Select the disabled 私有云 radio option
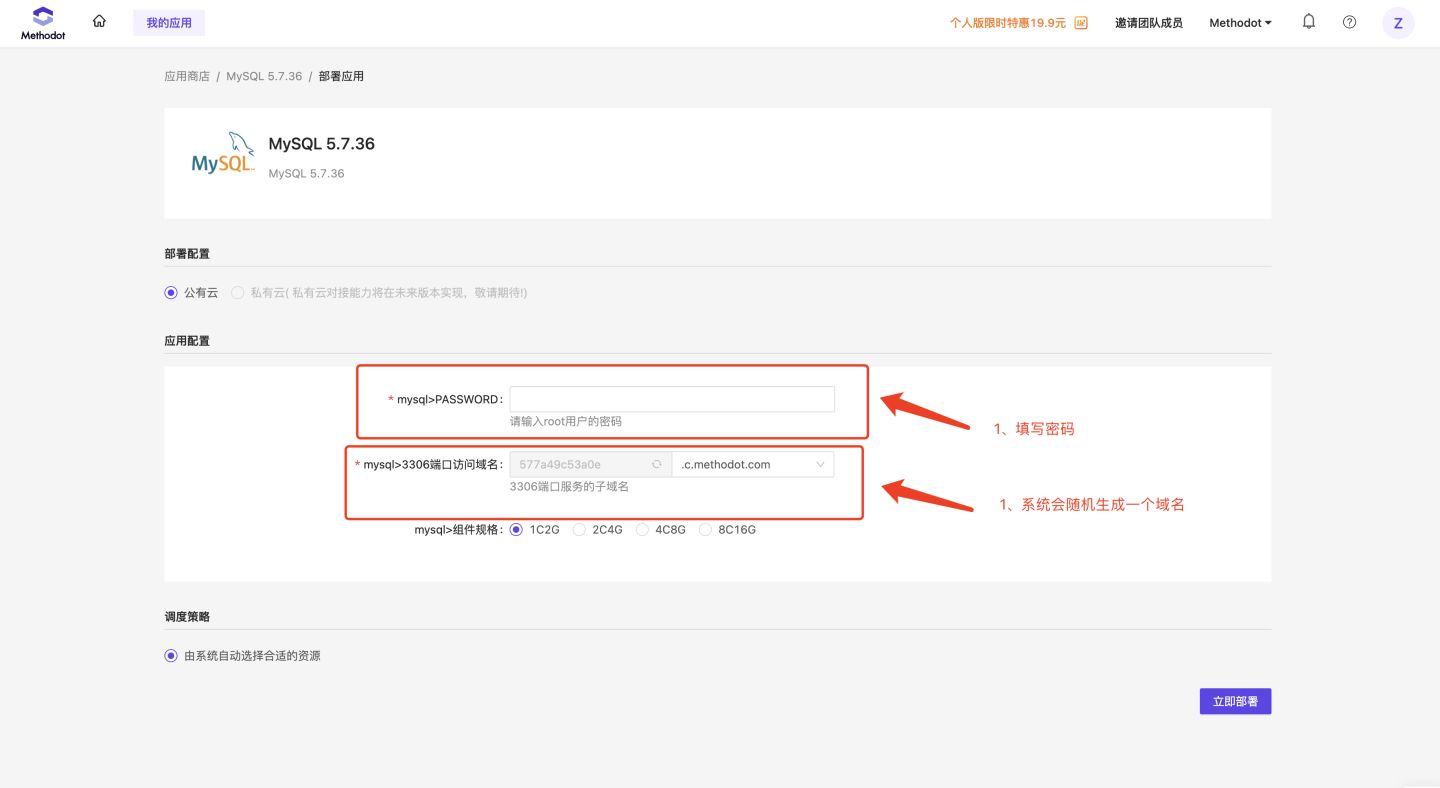This screenshot has height=788, width=1440. (238, 293)
